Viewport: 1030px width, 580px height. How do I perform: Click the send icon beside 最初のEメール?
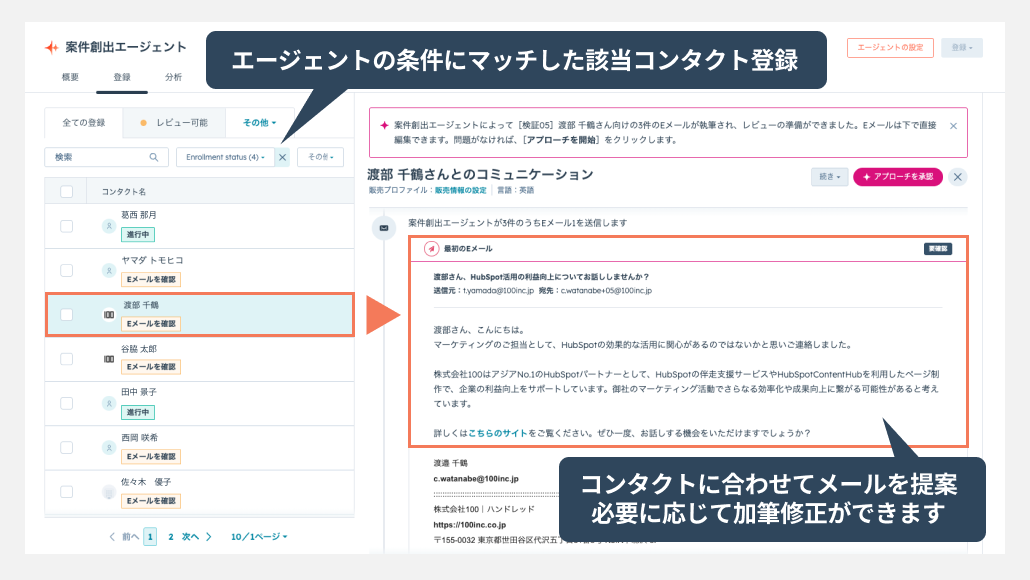(x=431, y=249)
